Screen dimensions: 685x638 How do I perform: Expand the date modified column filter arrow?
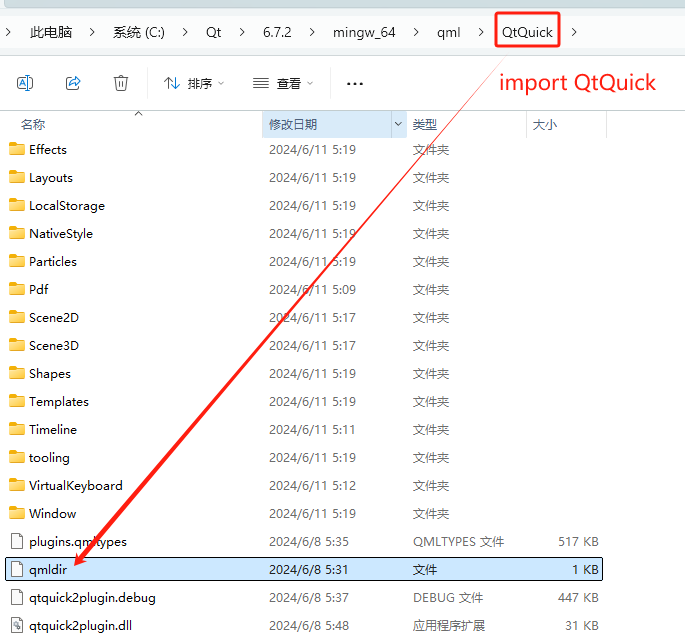pos(398,124)
